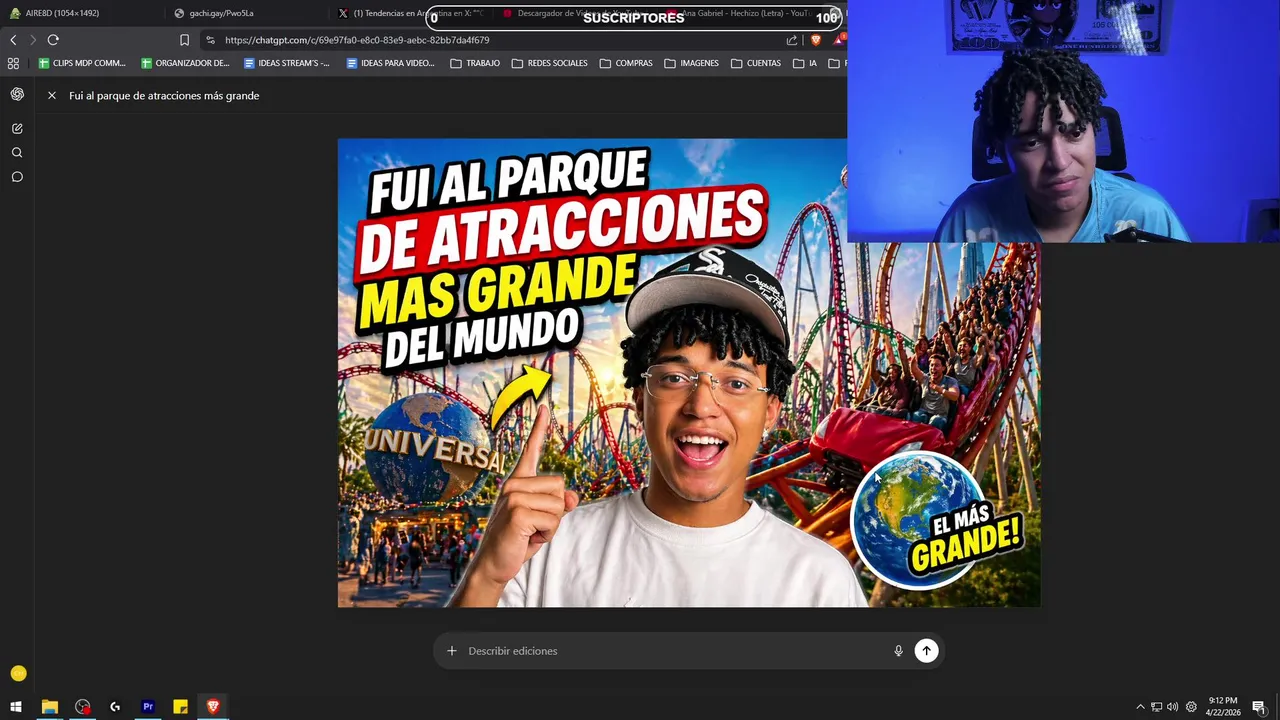This screenshot has width=1280, height=720.
Task: Click the site settings icon beside URL
Action: pyautogui.click(x=210, y=40)
